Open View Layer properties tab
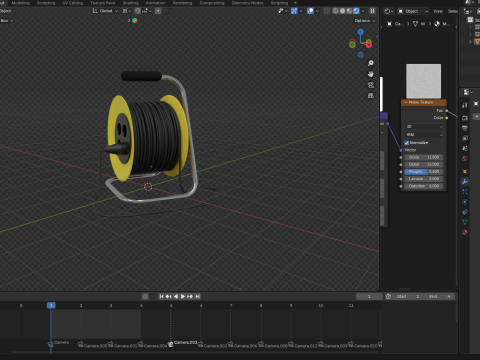 pyautogui.click(x=465, y=138)
